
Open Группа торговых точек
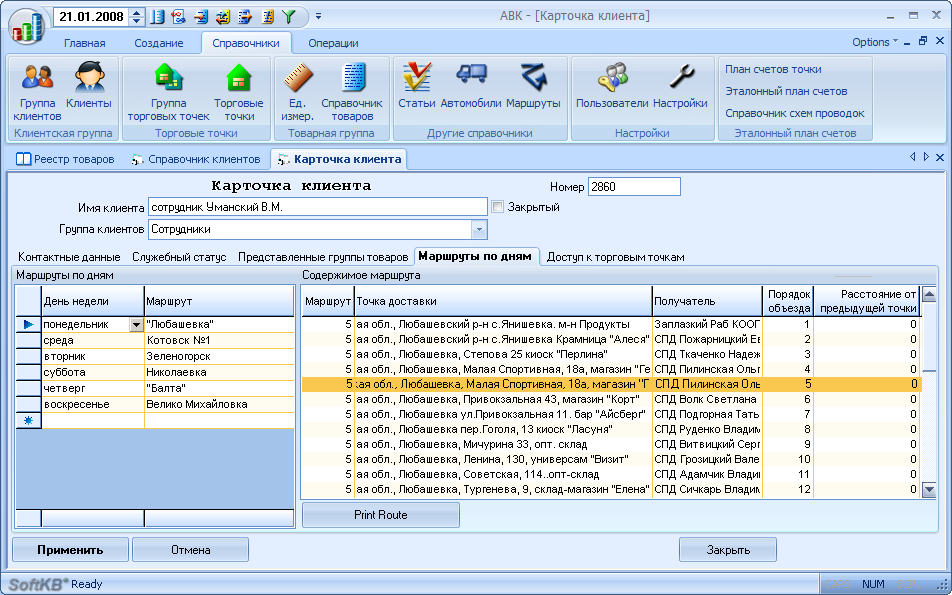tap(168, 92)
